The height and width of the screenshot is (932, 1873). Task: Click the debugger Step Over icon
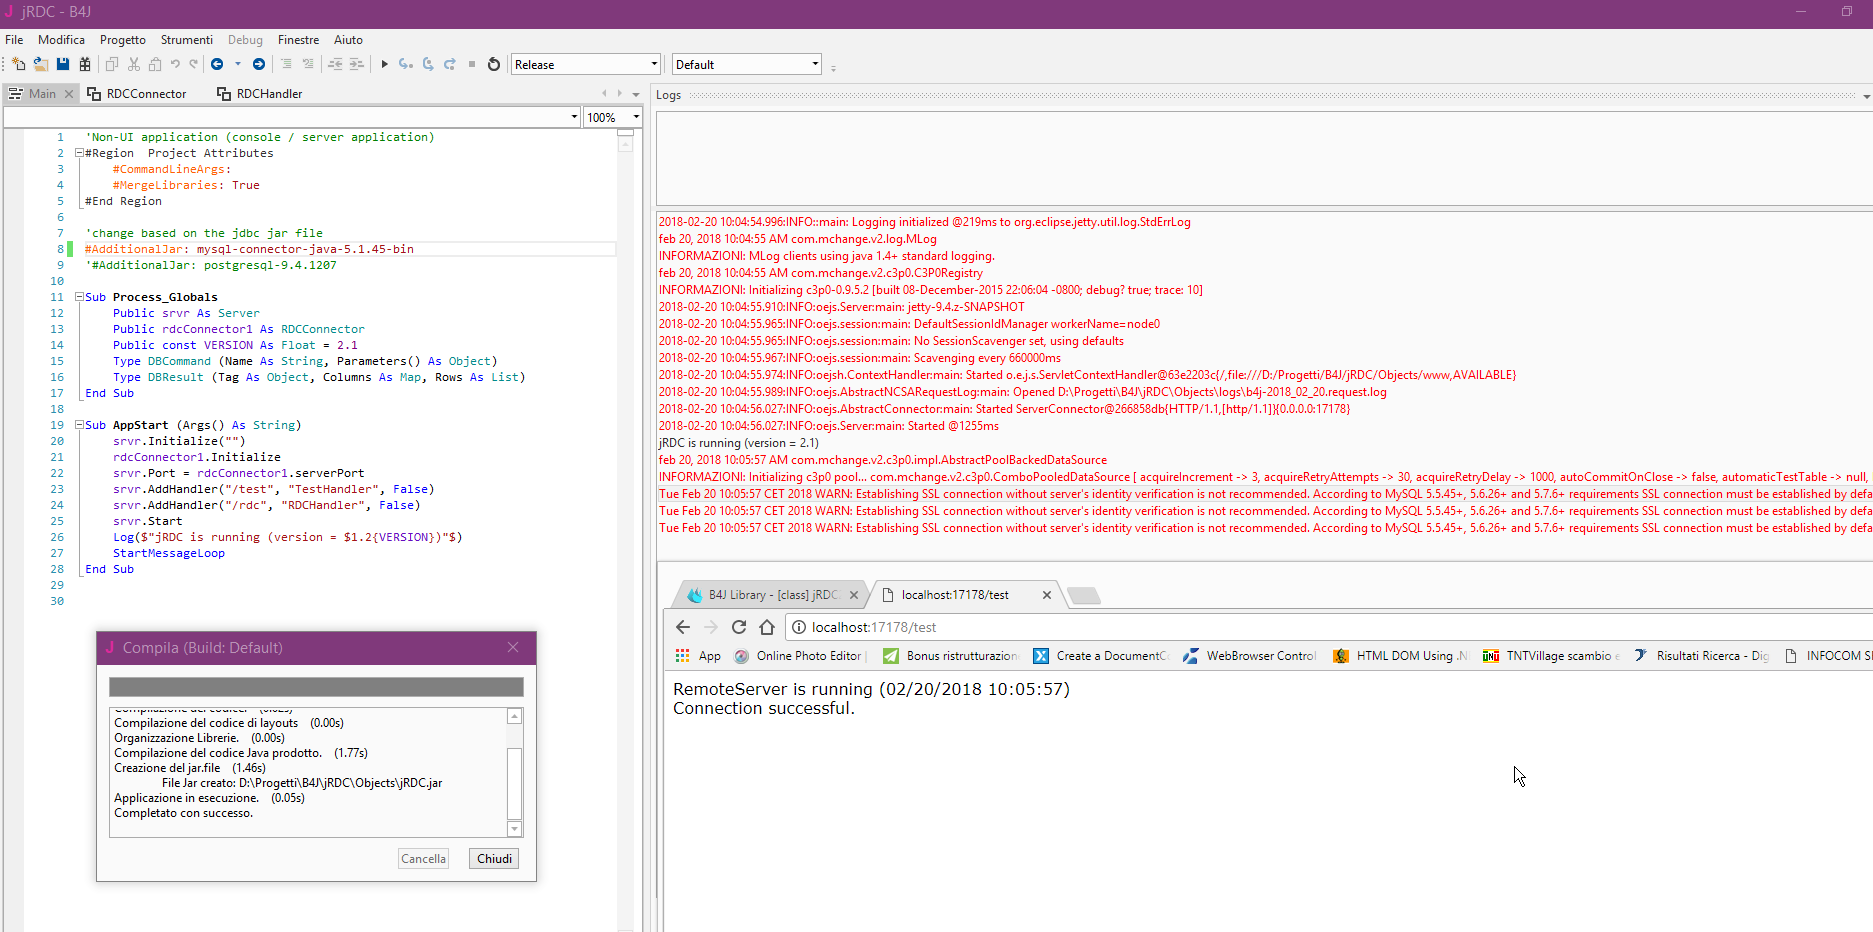[x=428, y=64]
